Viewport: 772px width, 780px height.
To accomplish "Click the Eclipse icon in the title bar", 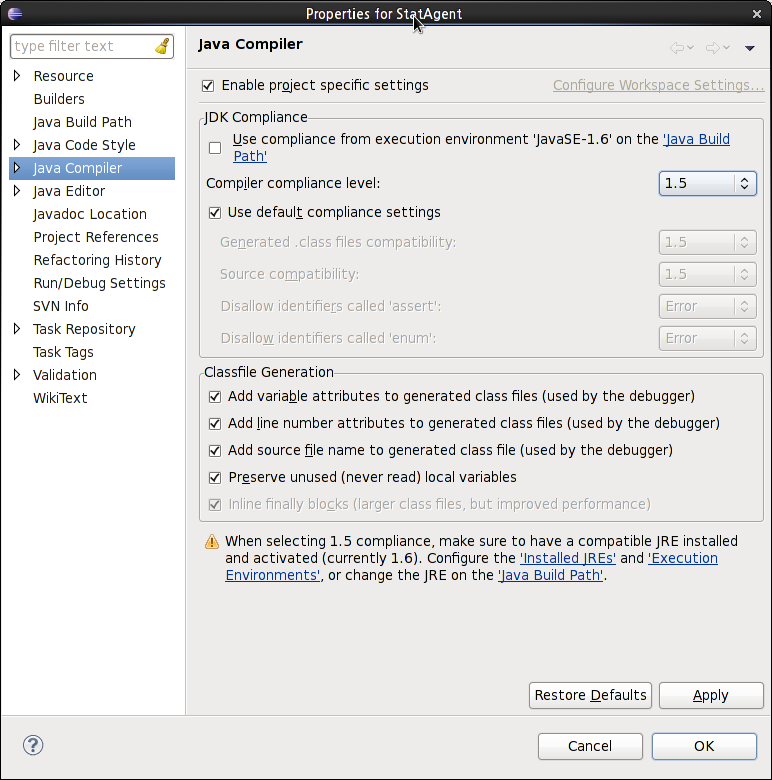I will 15,13.
